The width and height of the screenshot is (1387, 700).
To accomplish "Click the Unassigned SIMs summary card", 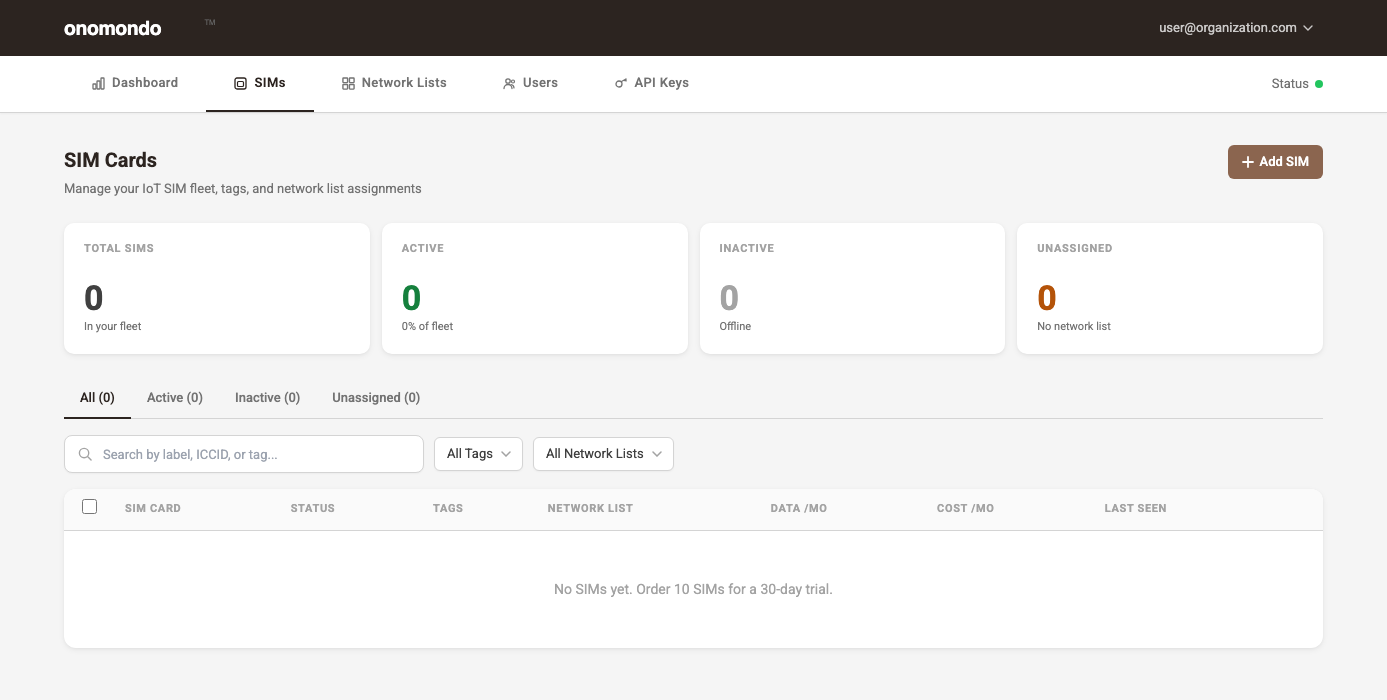I will tap(1170, 288).
